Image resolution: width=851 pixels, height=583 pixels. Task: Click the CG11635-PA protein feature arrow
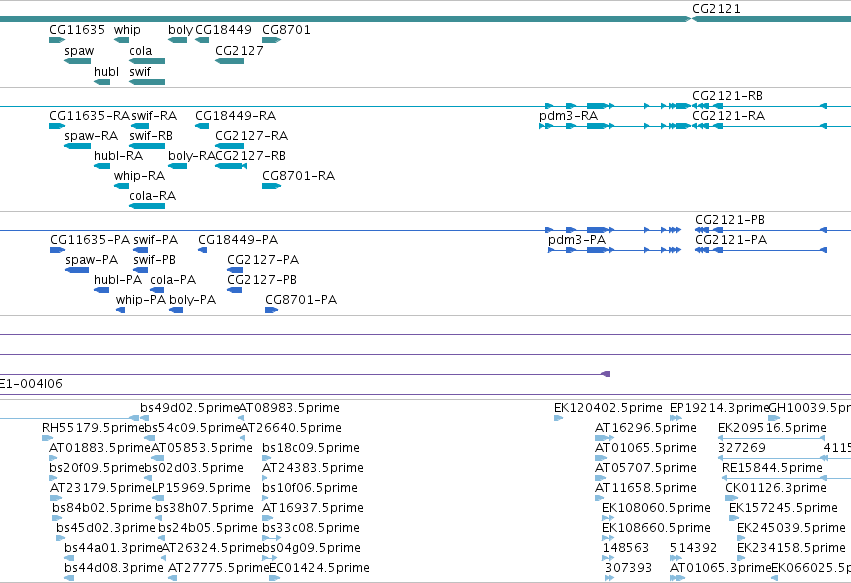[x=58, y=250]
